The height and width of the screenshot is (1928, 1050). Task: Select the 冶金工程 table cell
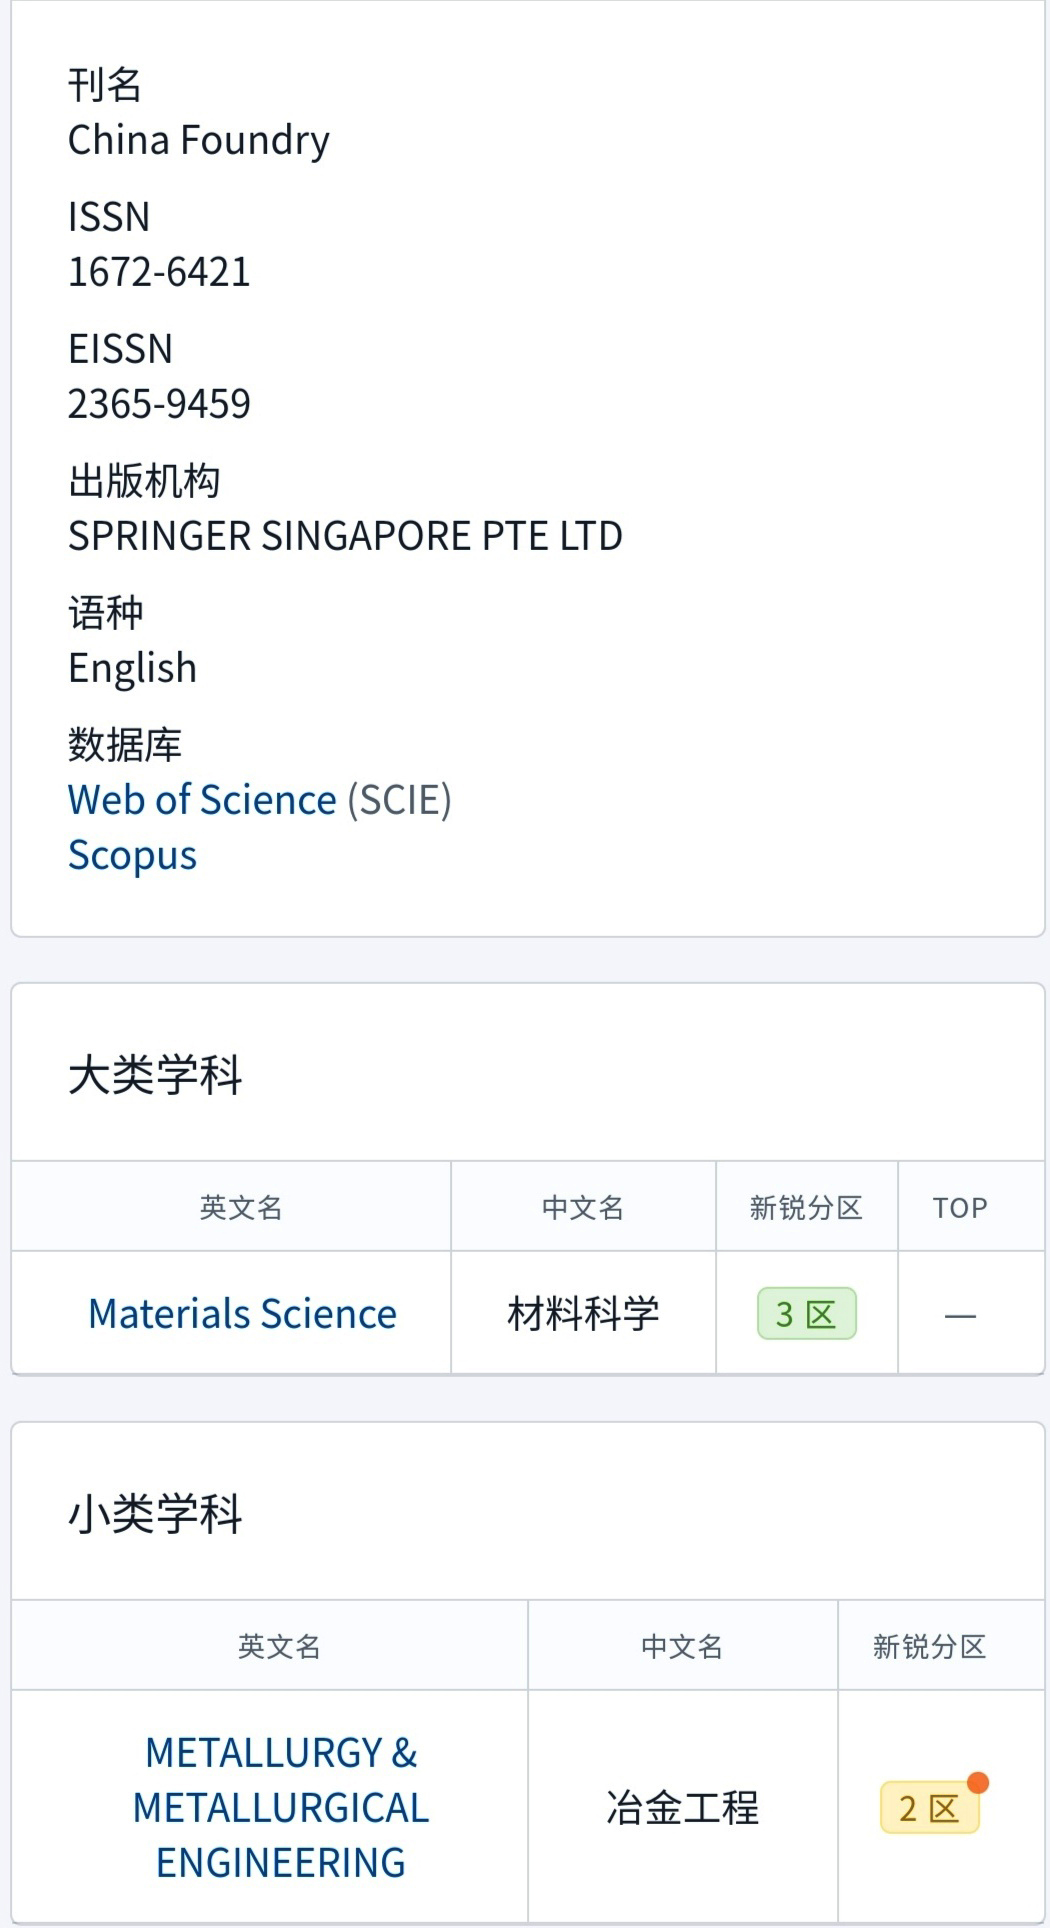click(x=682, y=1808)
